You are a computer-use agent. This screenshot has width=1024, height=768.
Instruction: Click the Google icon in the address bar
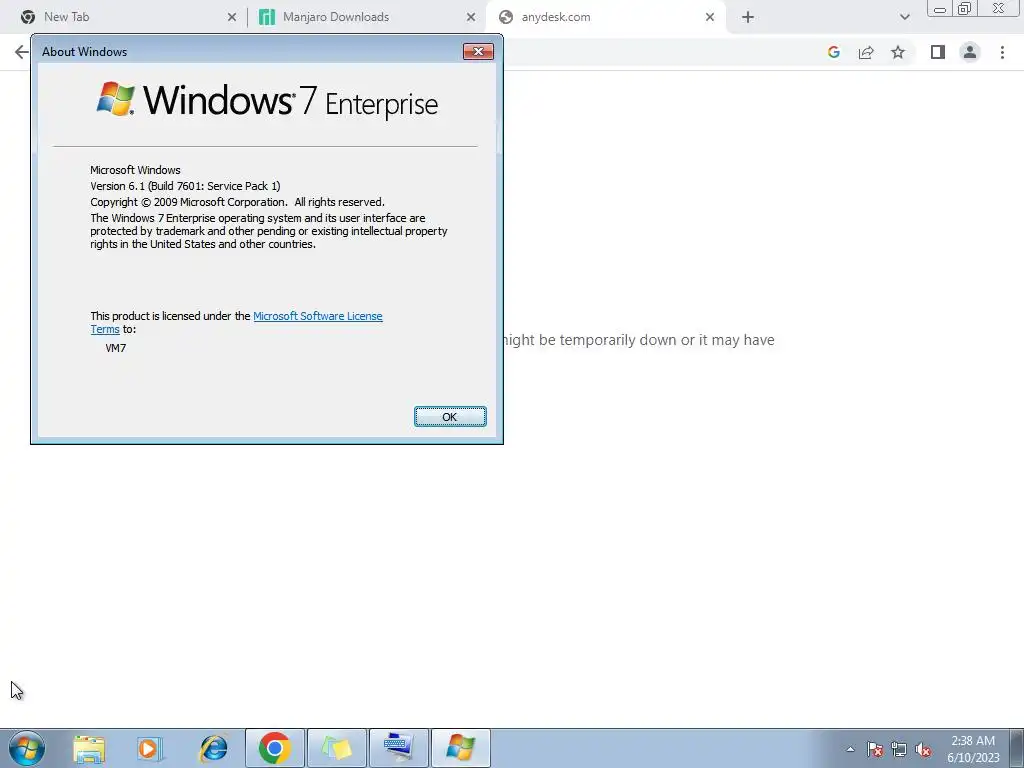[833, 52]
